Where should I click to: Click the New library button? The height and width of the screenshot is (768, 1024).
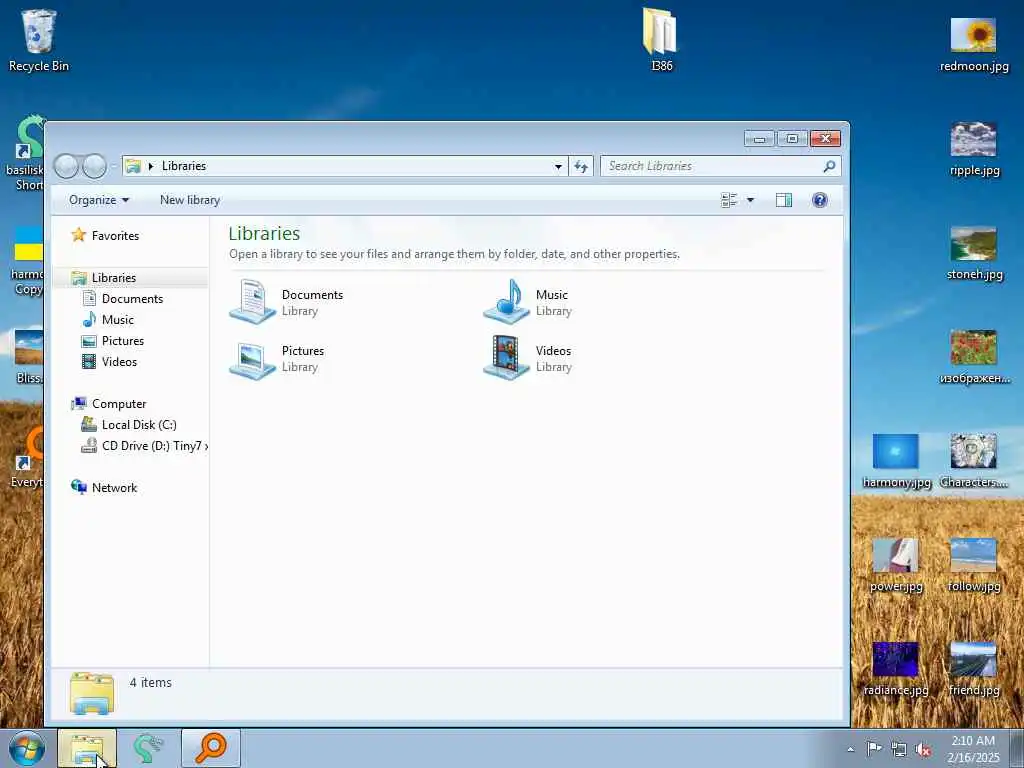click(x=190, y=200)
